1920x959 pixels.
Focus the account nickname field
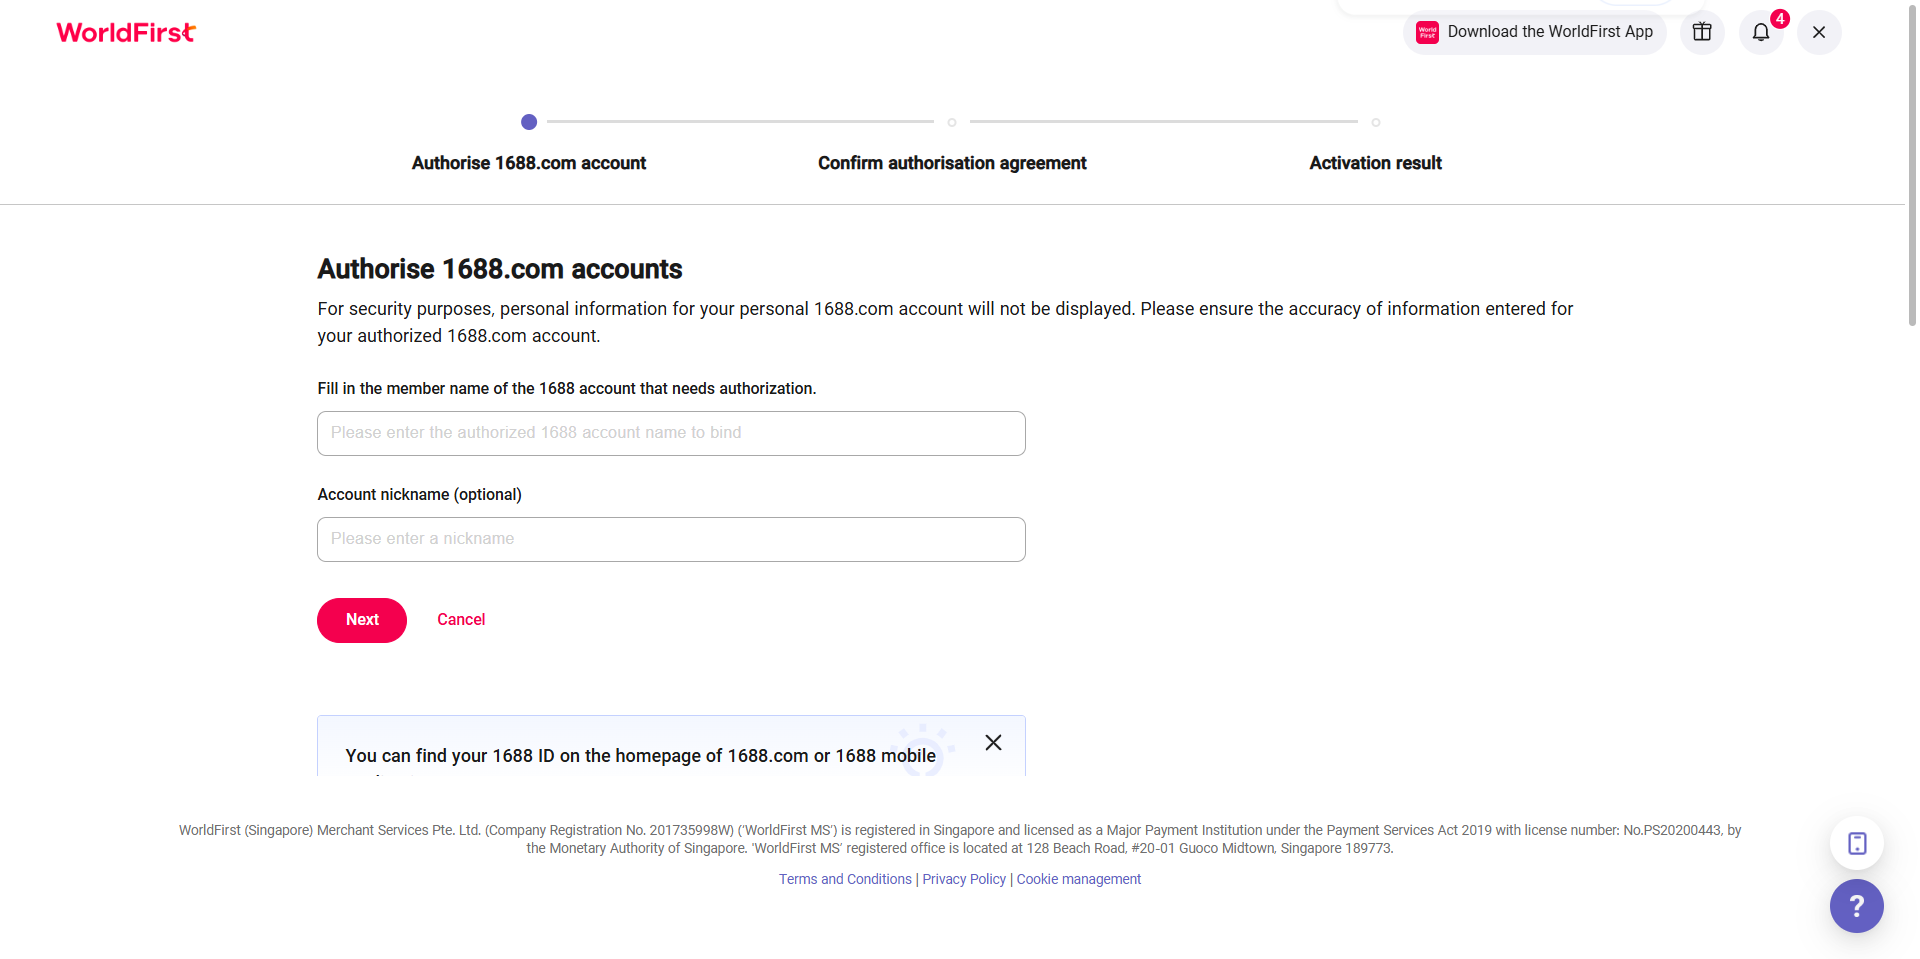coord(671,539)
